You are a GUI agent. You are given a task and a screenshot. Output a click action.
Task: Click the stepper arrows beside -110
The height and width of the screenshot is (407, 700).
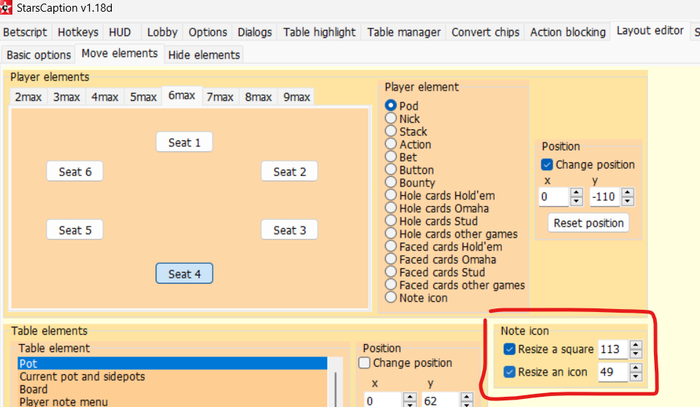coord(628,197)
